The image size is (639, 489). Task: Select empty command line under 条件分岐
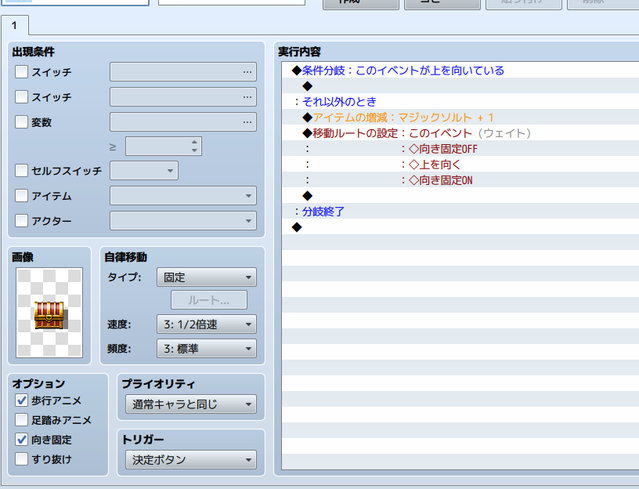coord(460,86)
